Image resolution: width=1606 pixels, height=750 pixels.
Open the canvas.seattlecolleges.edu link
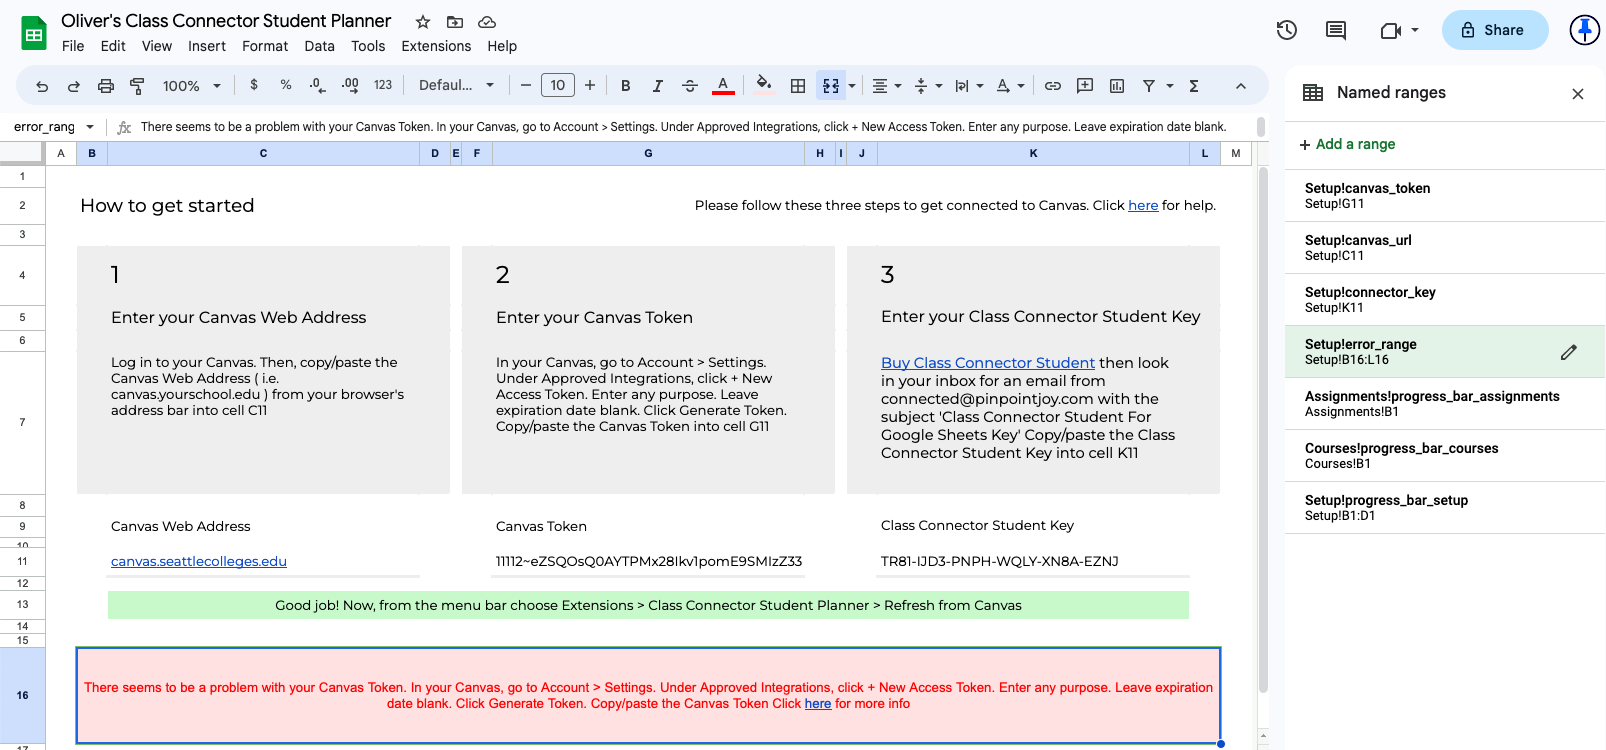pyautogui.click(x=199, y=561)
